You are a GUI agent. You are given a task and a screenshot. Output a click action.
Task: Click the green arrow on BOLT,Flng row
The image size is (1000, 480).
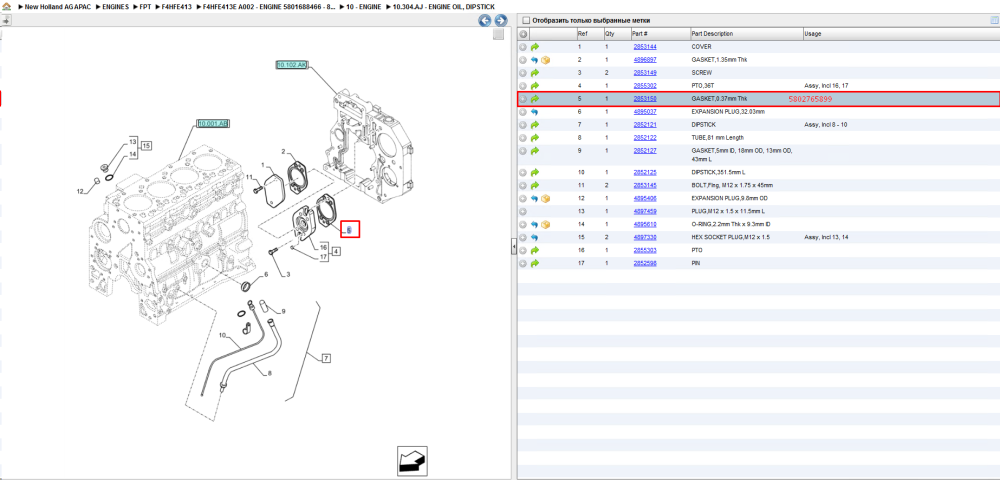coord(535,185)
